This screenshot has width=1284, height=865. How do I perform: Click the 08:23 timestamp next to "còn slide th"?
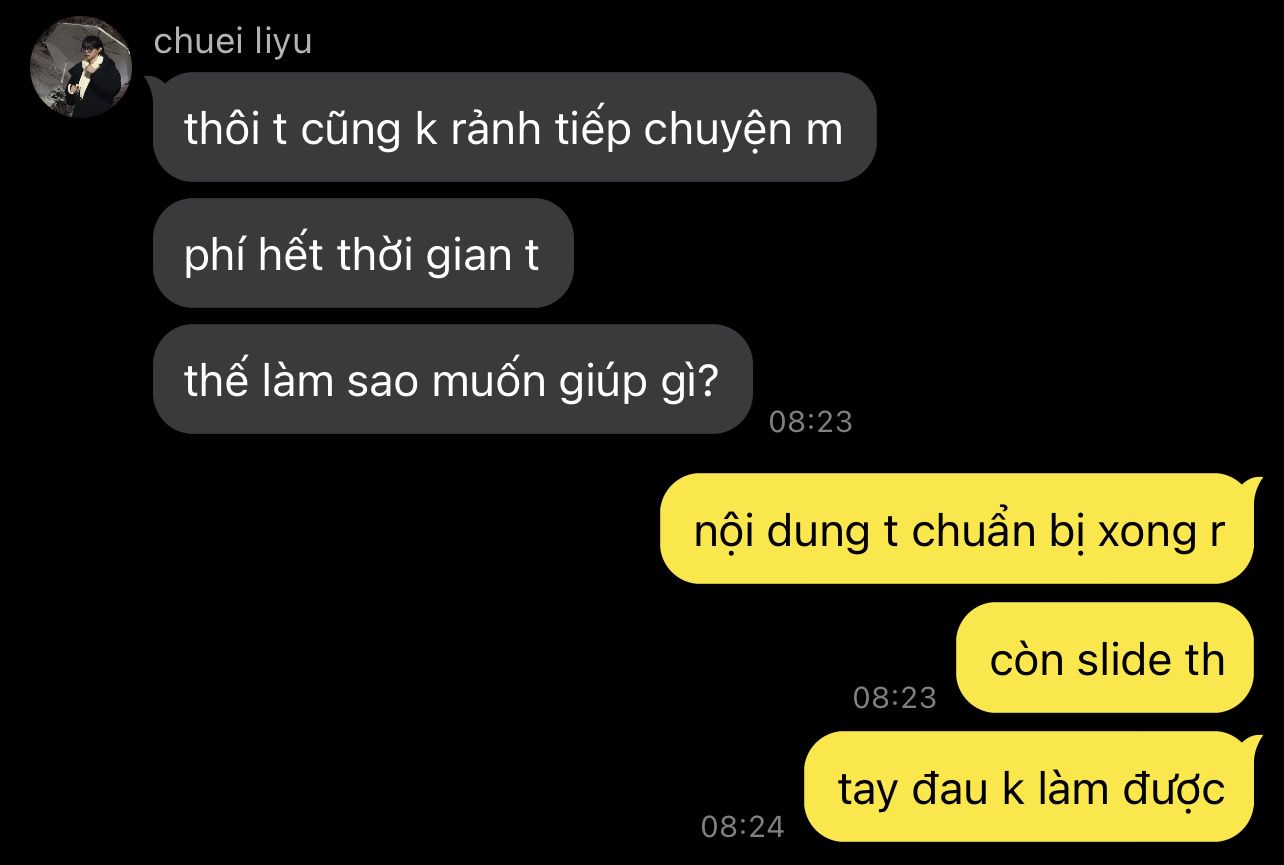coord(895,697)
